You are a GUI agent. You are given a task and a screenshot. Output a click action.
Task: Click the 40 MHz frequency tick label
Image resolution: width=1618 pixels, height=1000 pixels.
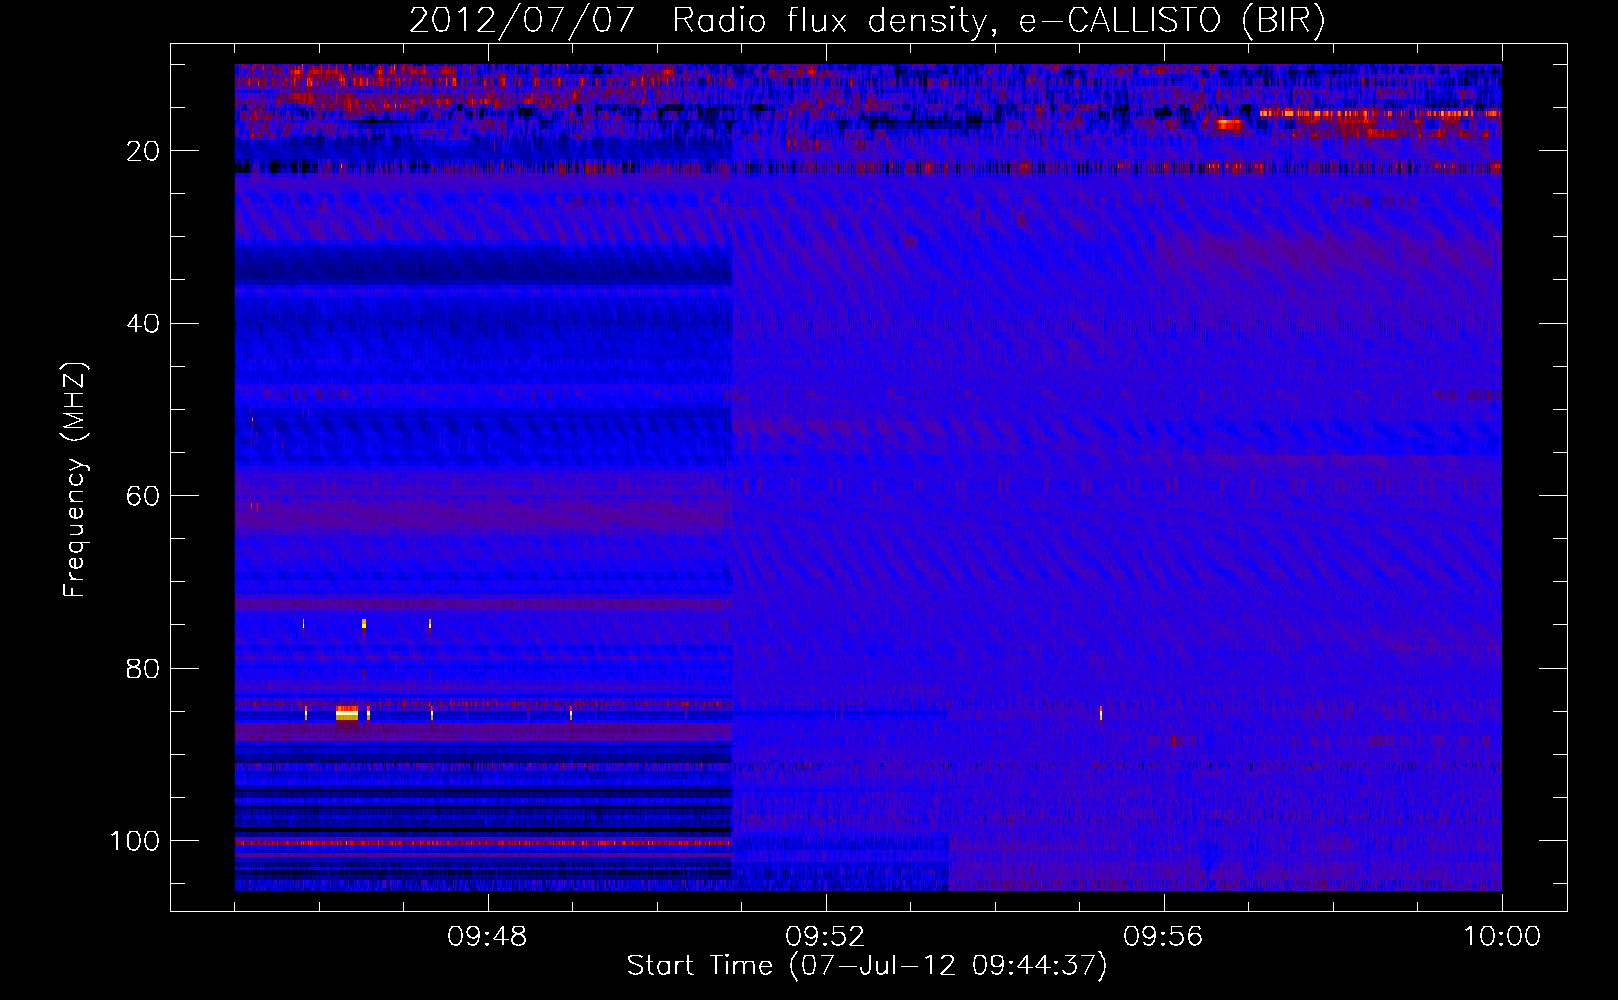point(144,324)
